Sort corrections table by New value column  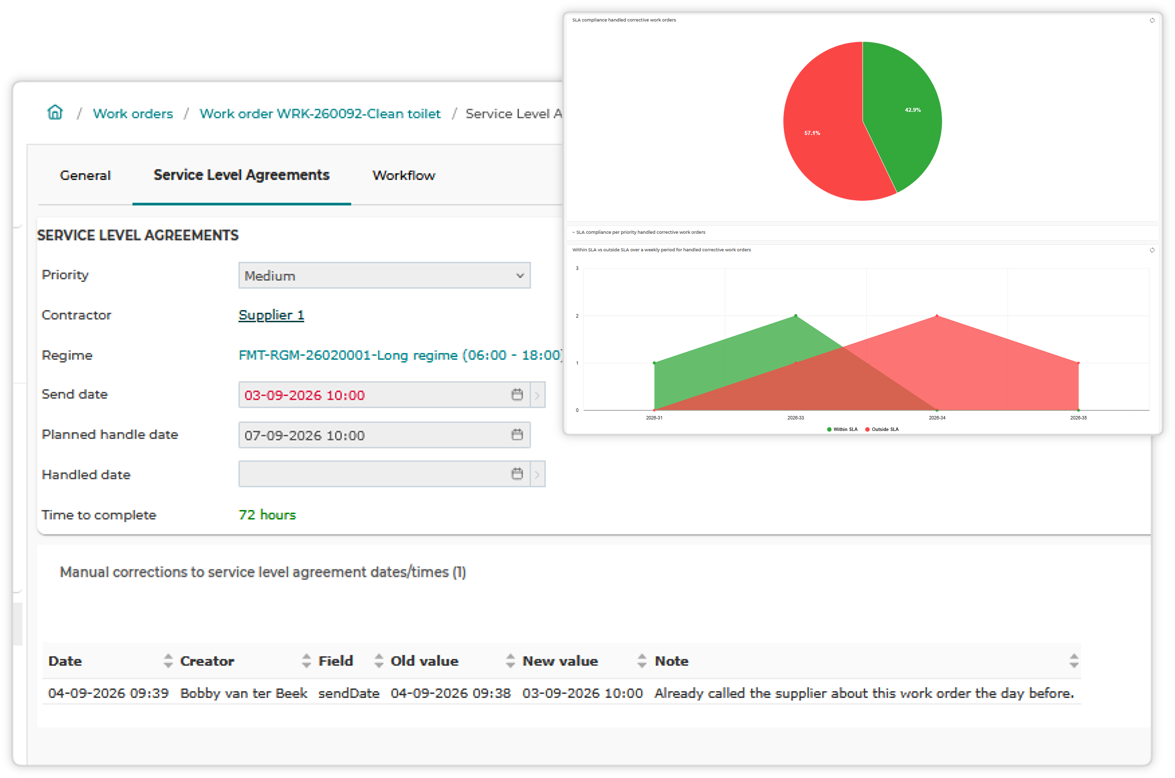(641, 661)
